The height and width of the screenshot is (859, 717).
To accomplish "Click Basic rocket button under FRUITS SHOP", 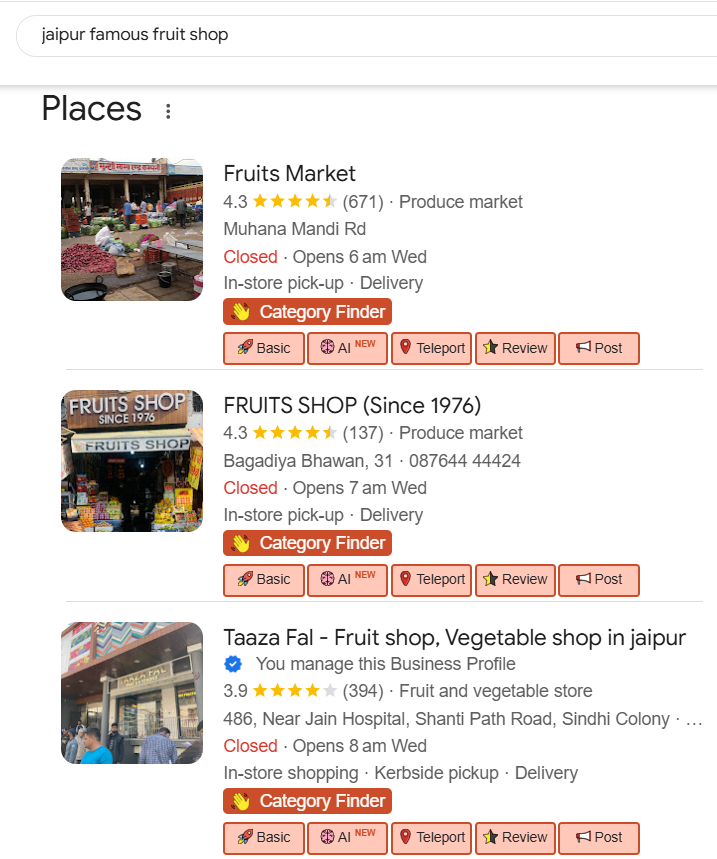I will click(x=264, y=579).
